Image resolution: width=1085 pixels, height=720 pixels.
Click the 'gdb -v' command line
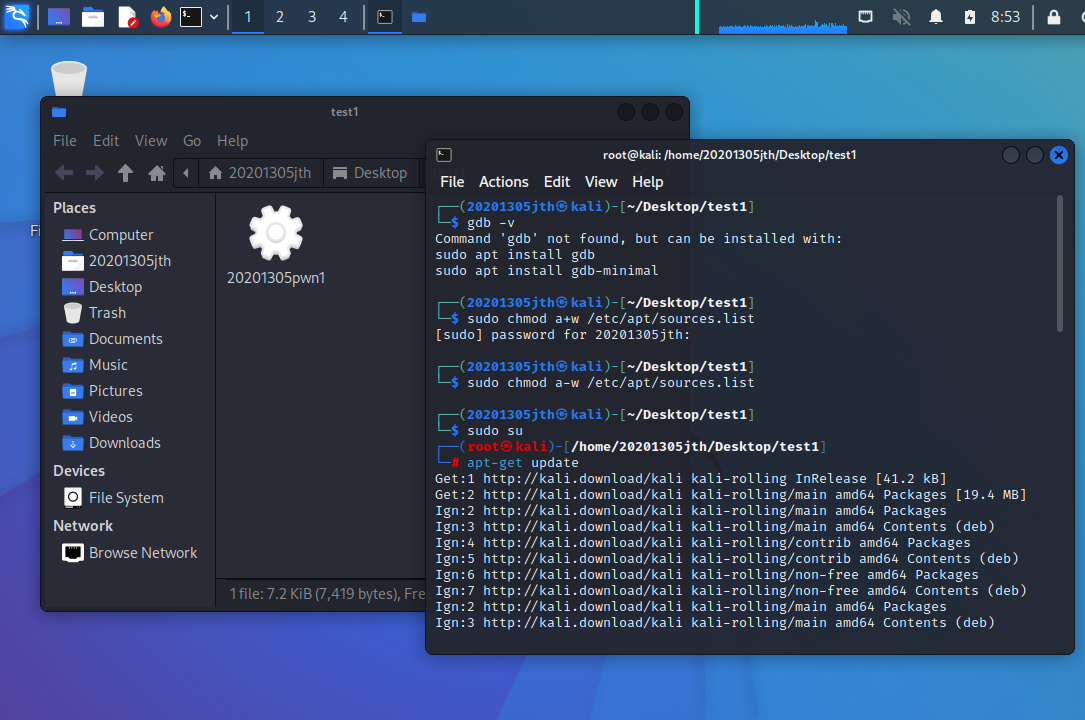[491, 223]
